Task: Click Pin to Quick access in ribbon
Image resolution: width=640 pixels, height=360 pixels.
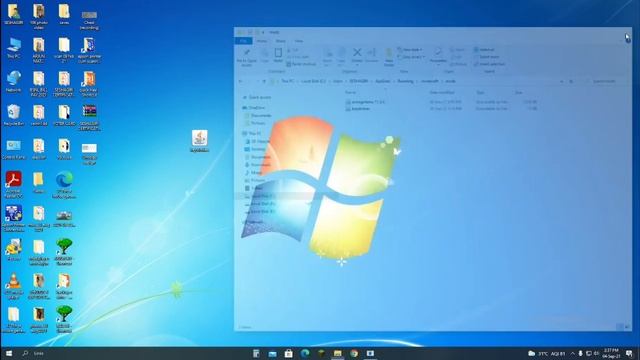Action: (247, 57)
